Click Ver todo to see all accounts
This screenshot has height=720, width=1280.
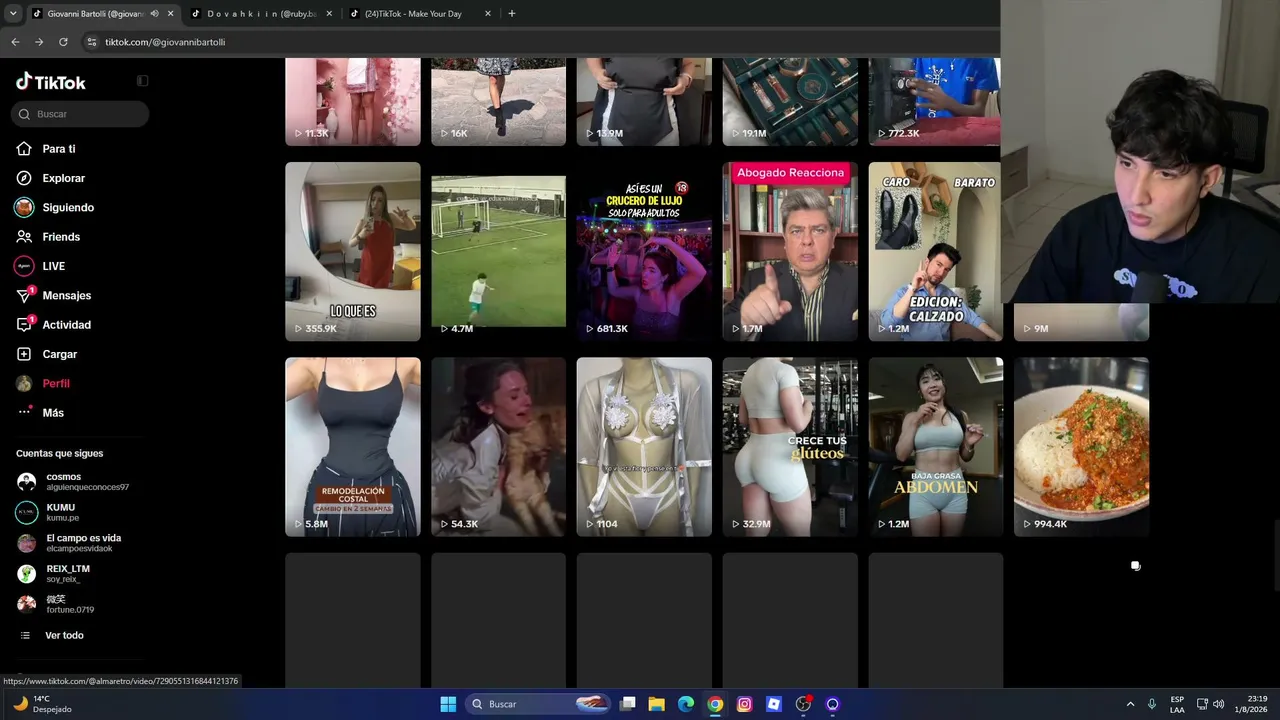pos(64,635)
